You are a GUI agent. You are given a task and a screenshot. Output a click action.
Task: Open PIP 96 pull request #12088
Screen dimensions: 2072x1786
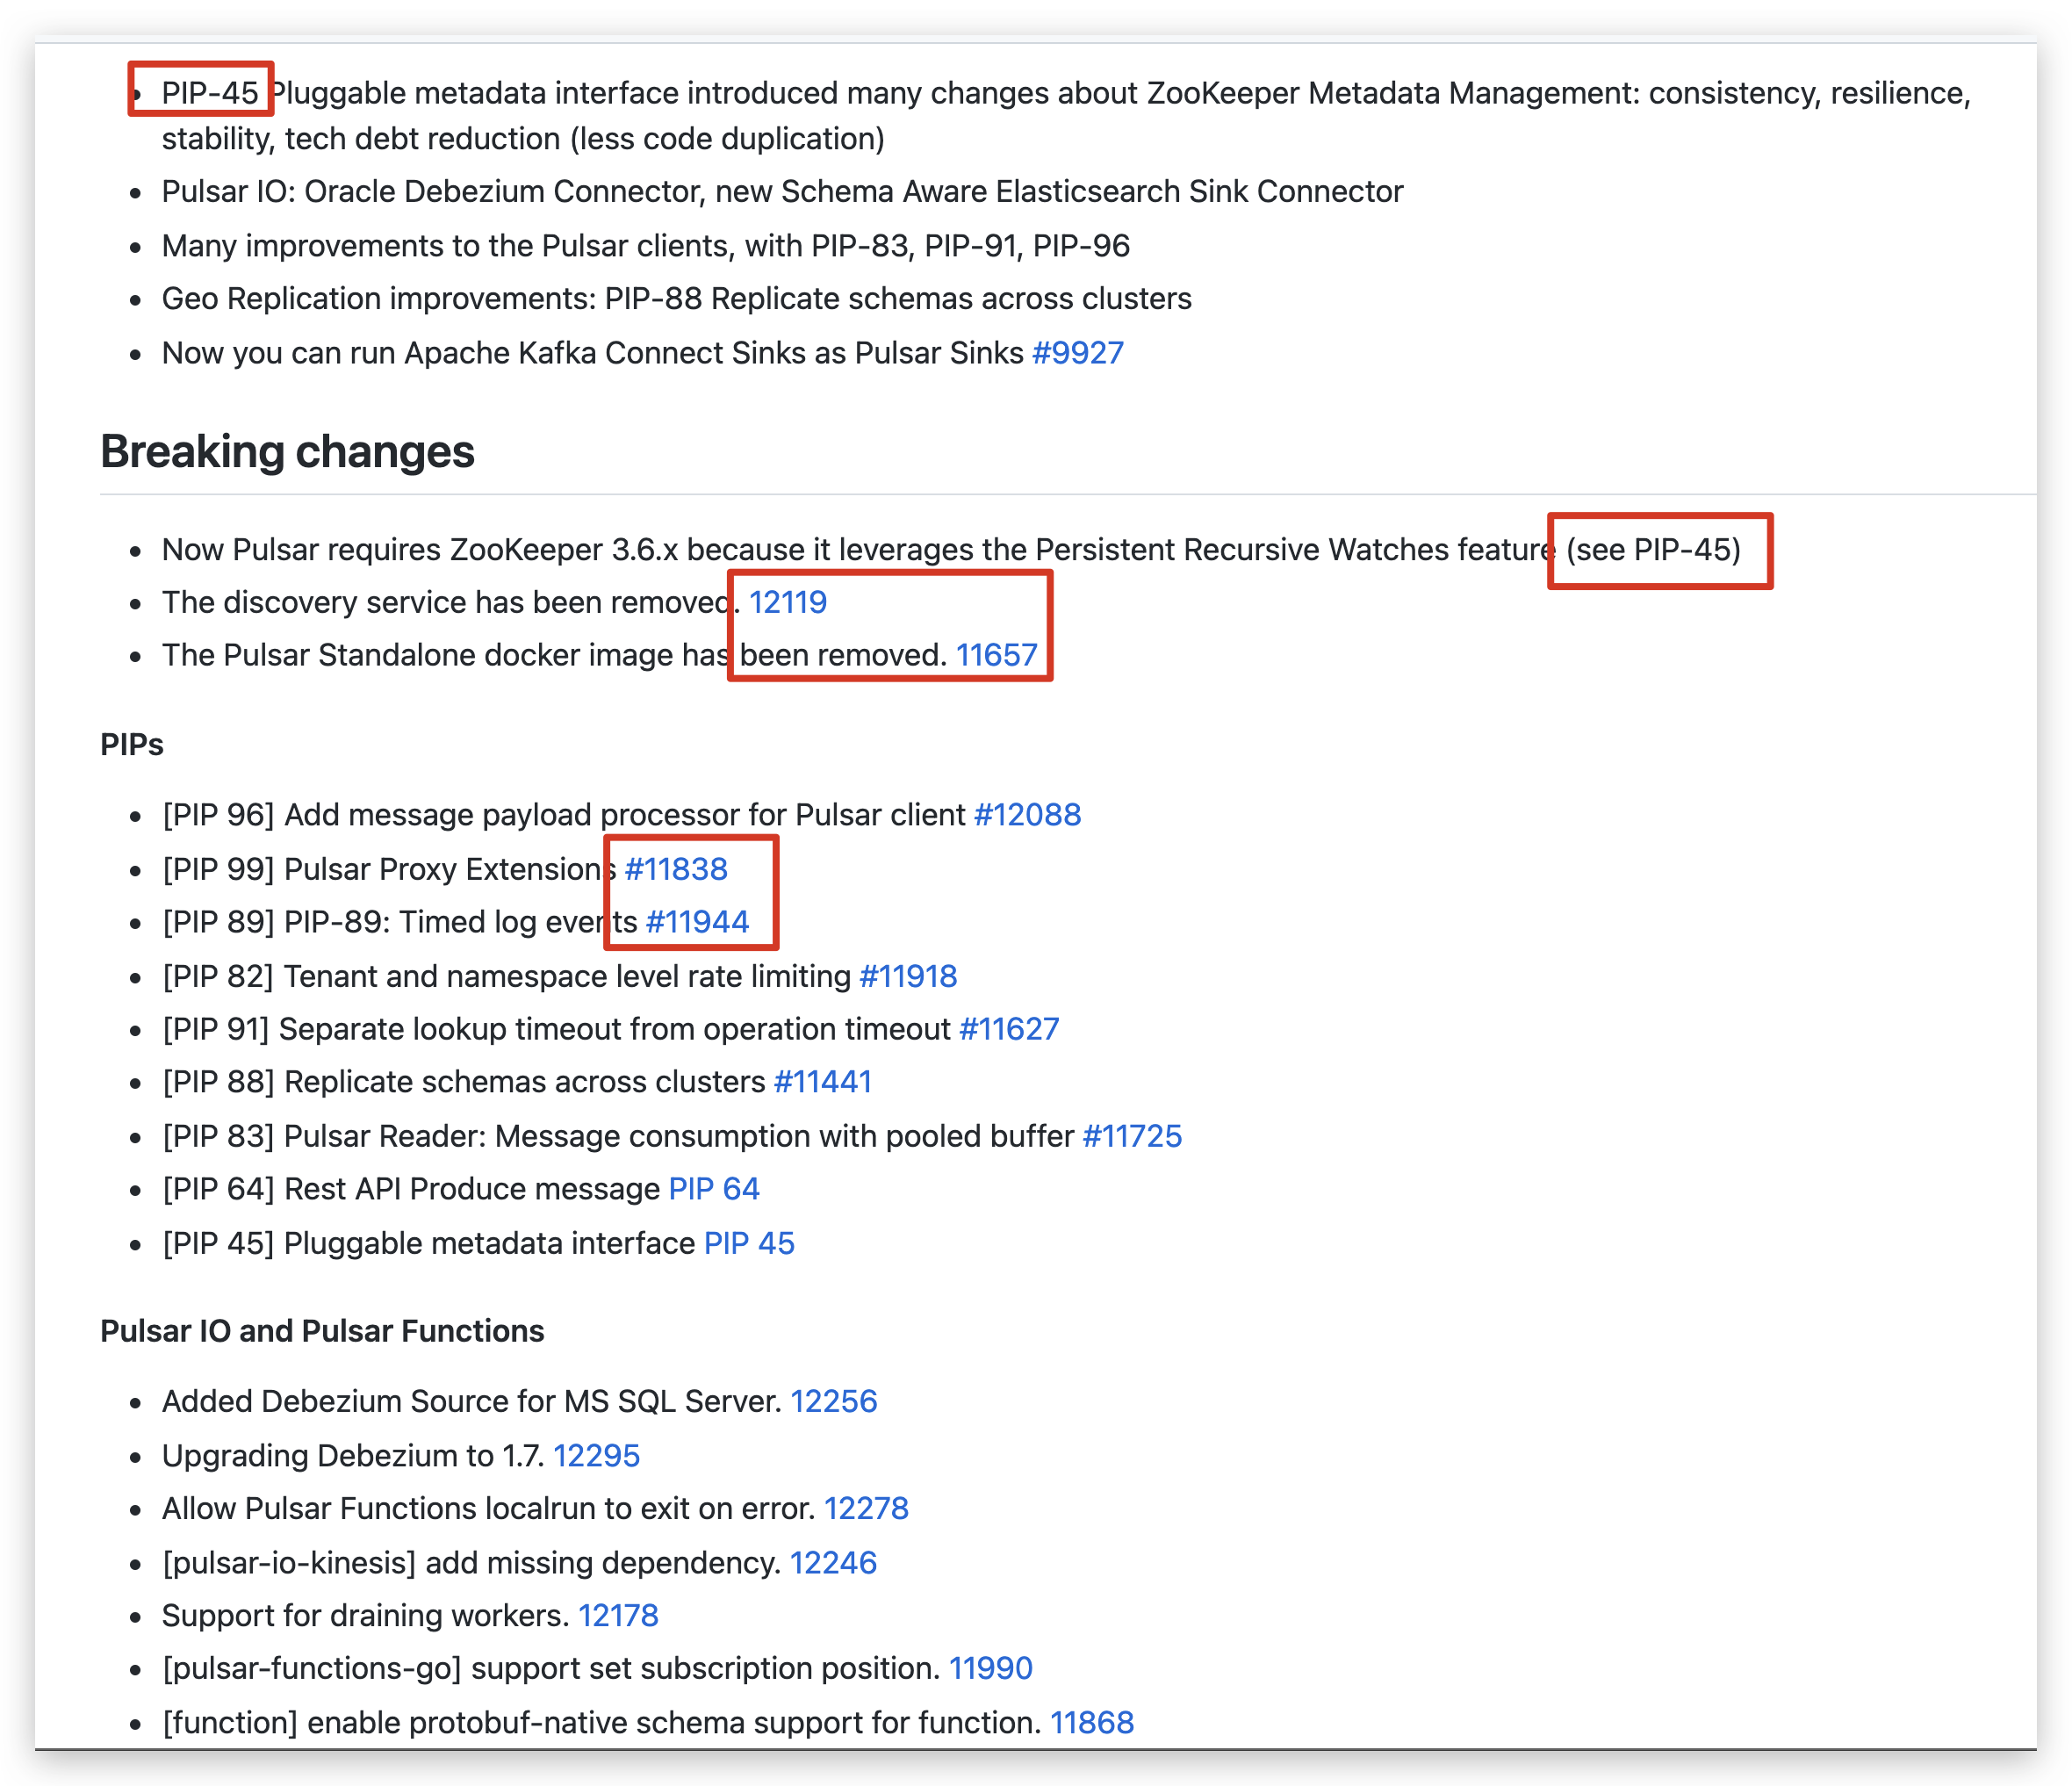(x=1027, y=815)
